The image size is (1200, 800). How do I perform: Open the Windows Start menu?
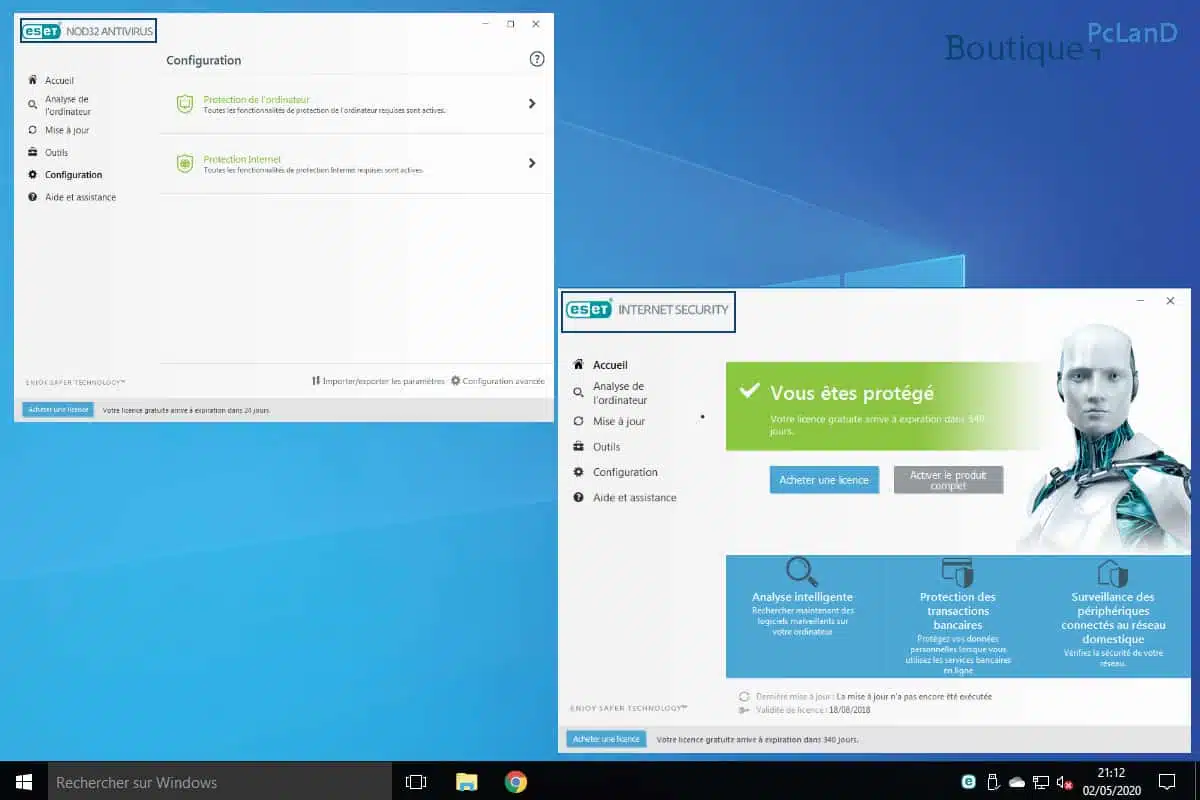coord(24,781)
